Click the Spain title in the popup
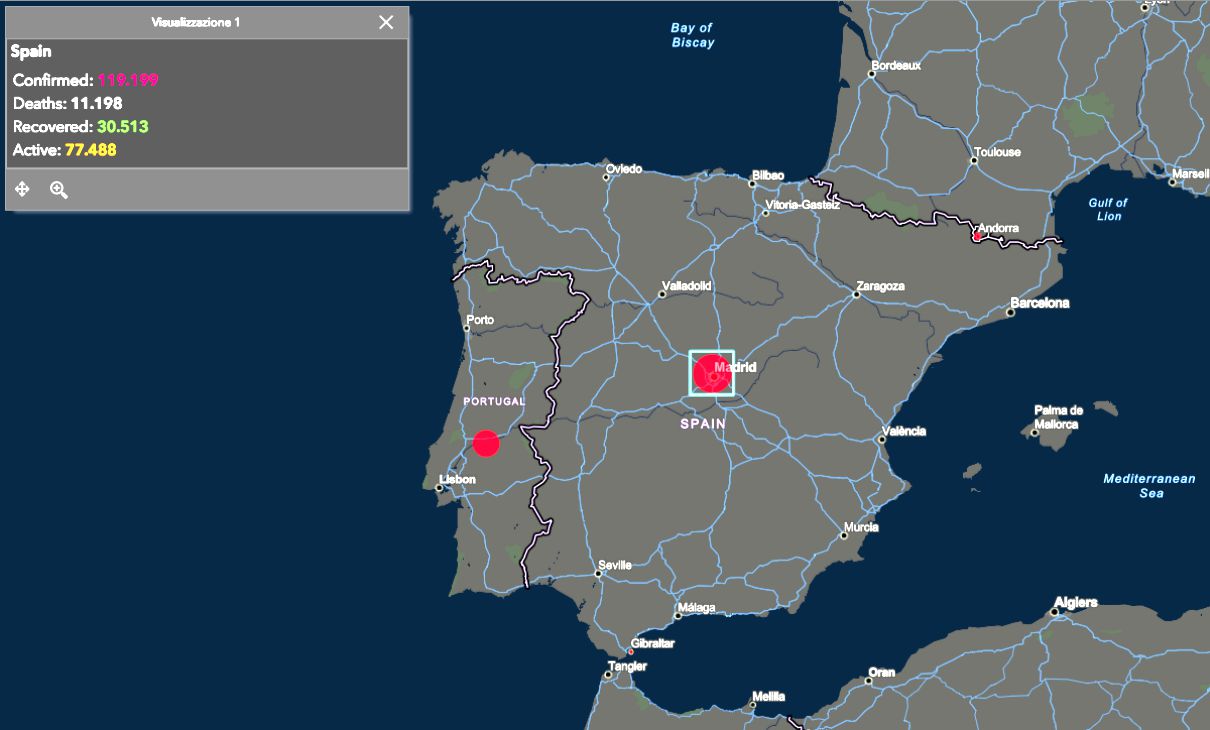Image resolution: width=1210 pixels, height=730 pixels. pyautogui.click(x=31, y=51)
